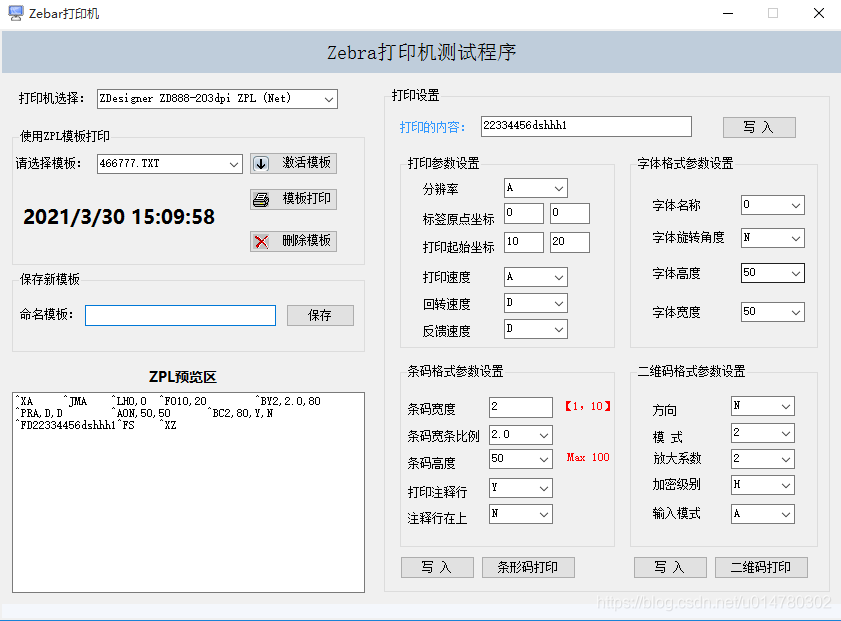Viewport: 841px width, 621px height.
Task: Close the Zebar打印机 window
Action: pyautogui.click(x=818, y=13)
